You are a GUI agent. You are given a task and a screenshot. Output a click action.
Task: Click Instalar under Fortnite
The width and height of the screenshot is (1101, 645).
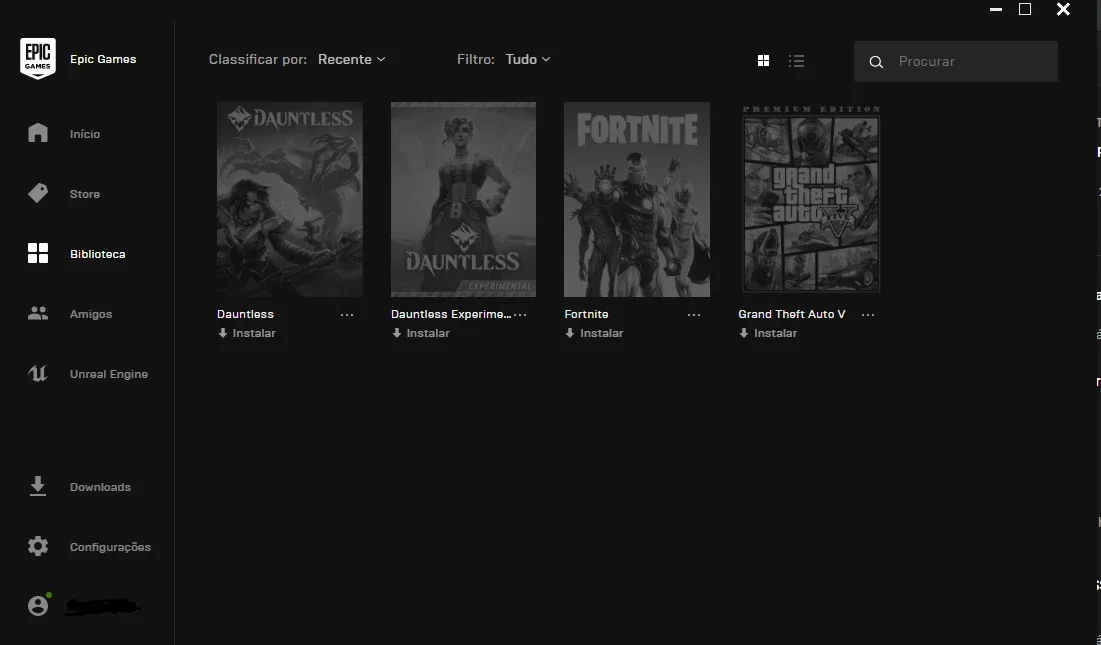tap(602, 333)
